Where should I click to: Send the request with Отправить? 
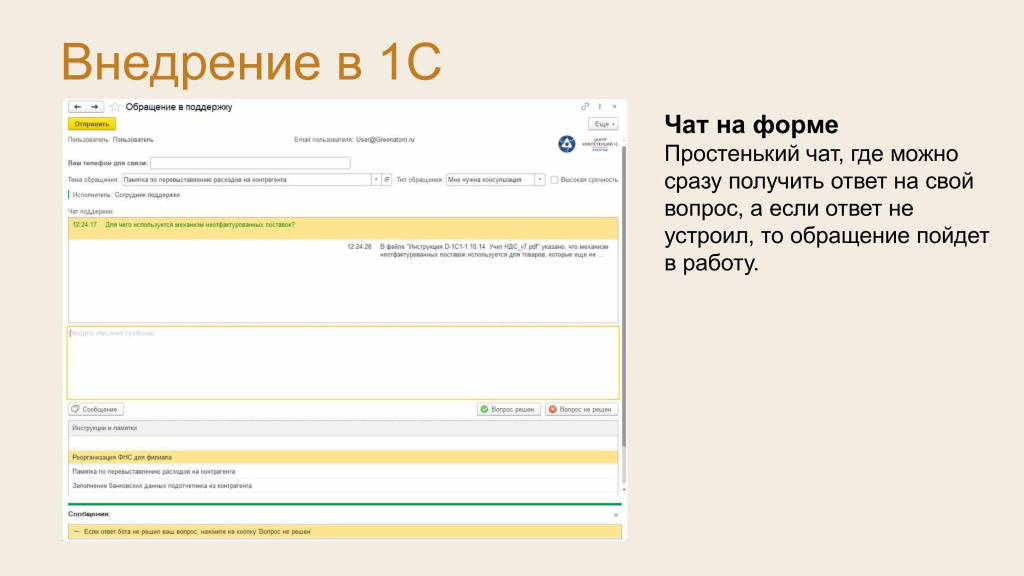tap(91, 124)
